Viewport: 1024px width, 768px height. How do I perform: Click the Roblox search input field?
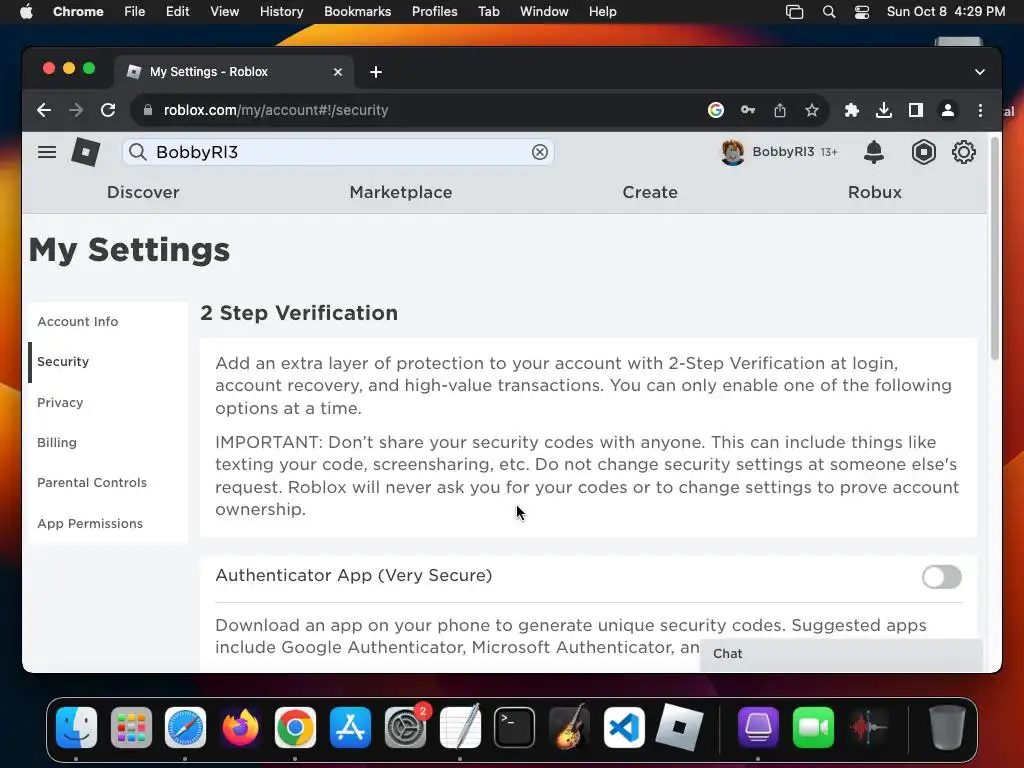coord(338,152)
